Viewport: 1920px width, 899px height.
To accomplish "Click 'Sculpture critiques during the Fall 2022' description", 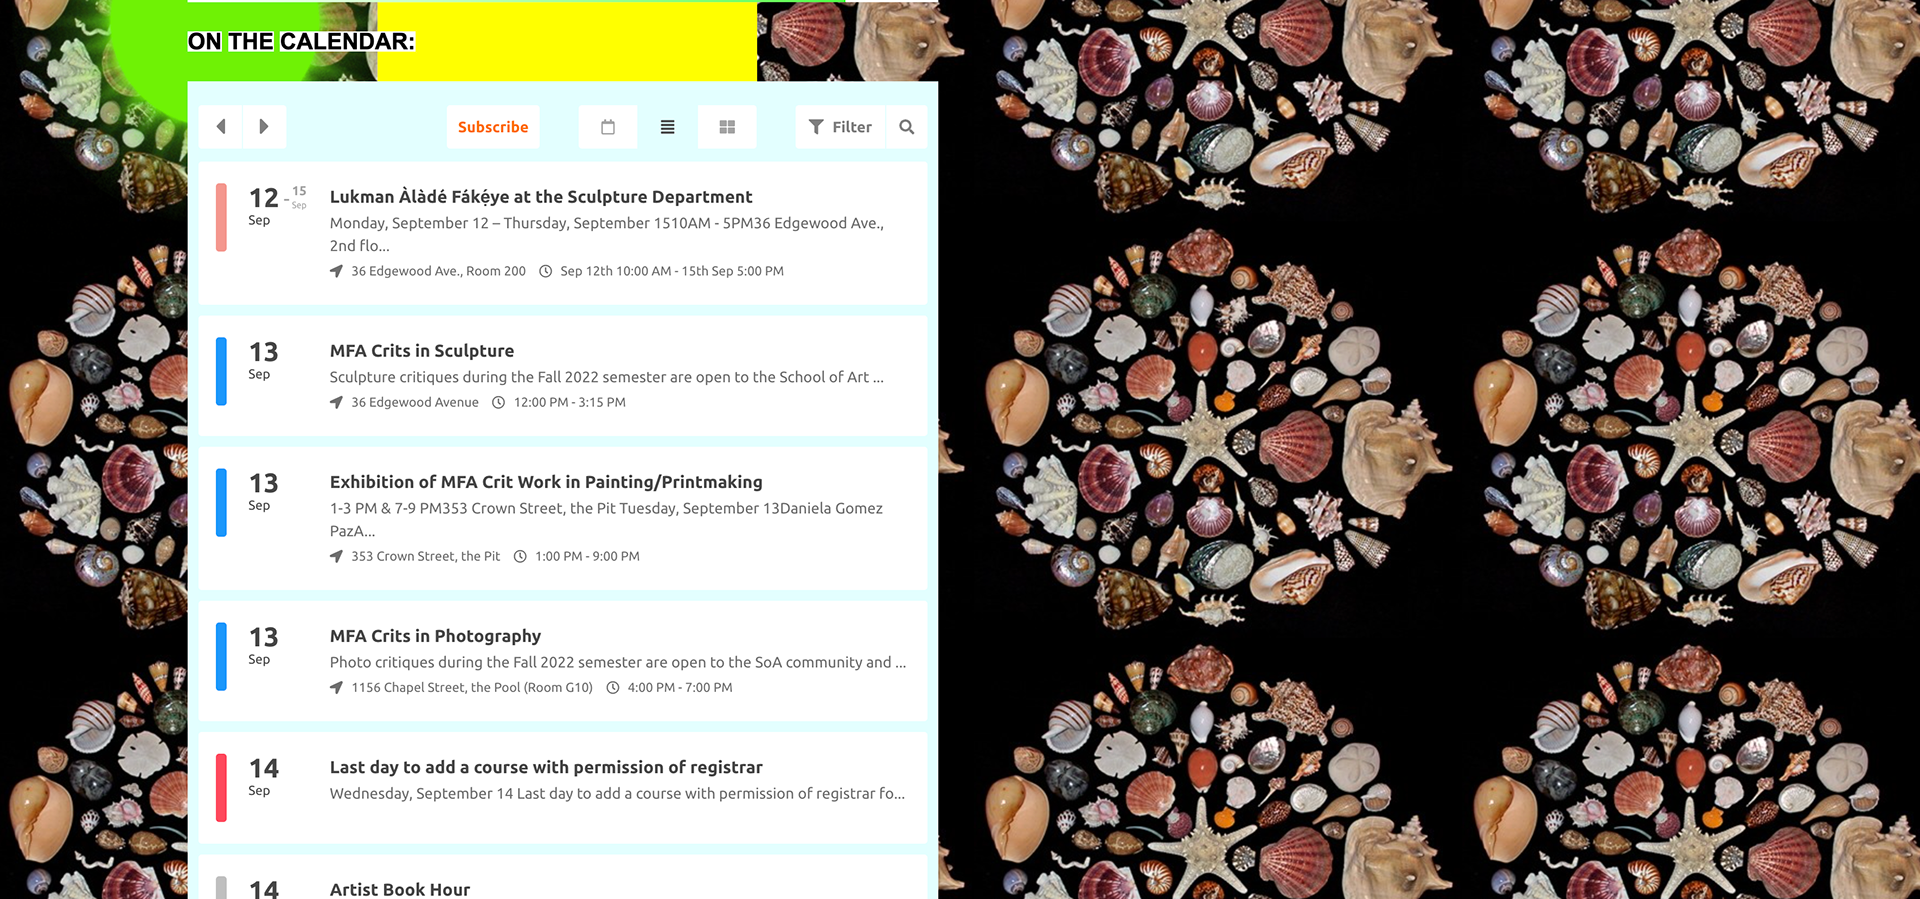I will [x=607, y=377].
